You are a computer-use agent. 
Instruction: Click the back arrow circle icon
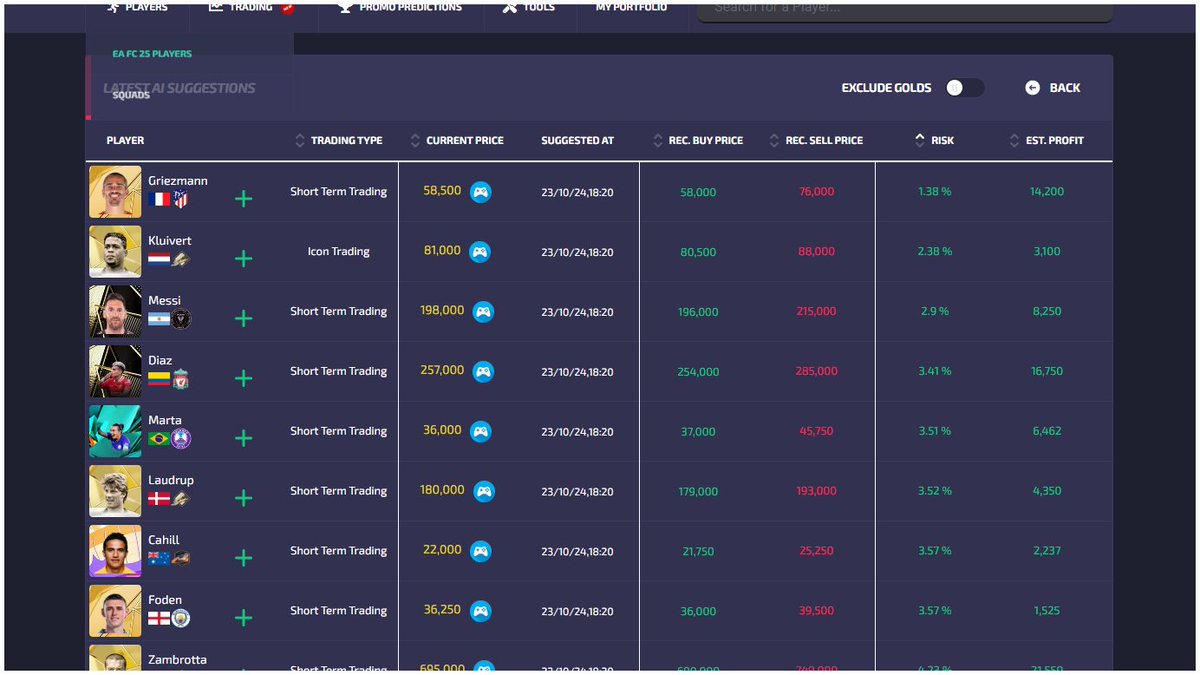tap(1033, 88)
